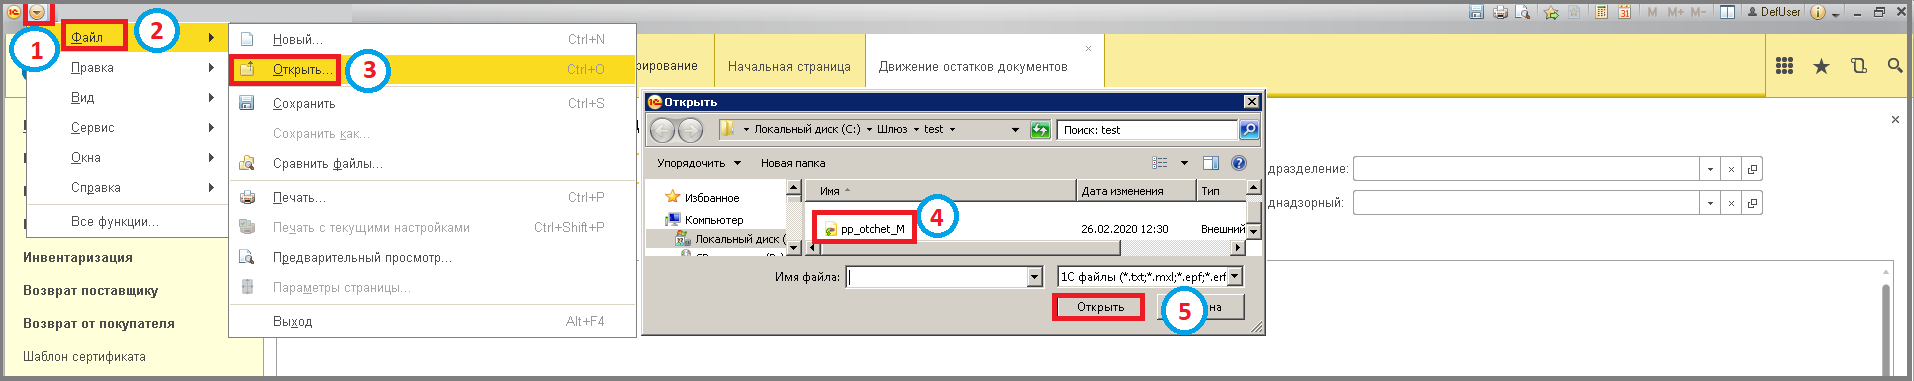Open Возврат поставщику sidebar link
This screenshot has height=381, width=1914.
click(x=91, y=291)
